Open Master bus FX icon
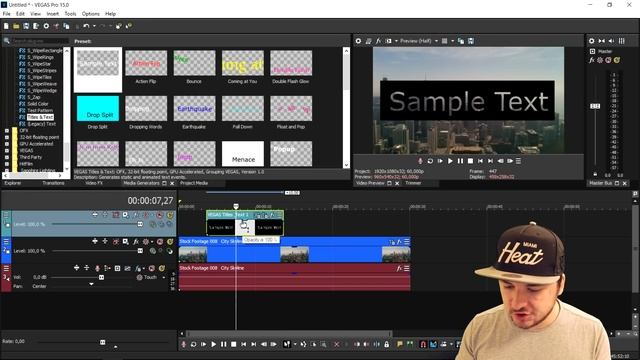Image resolution: width=640 pixels, height=360 pixels. click(x=591, y=60)
